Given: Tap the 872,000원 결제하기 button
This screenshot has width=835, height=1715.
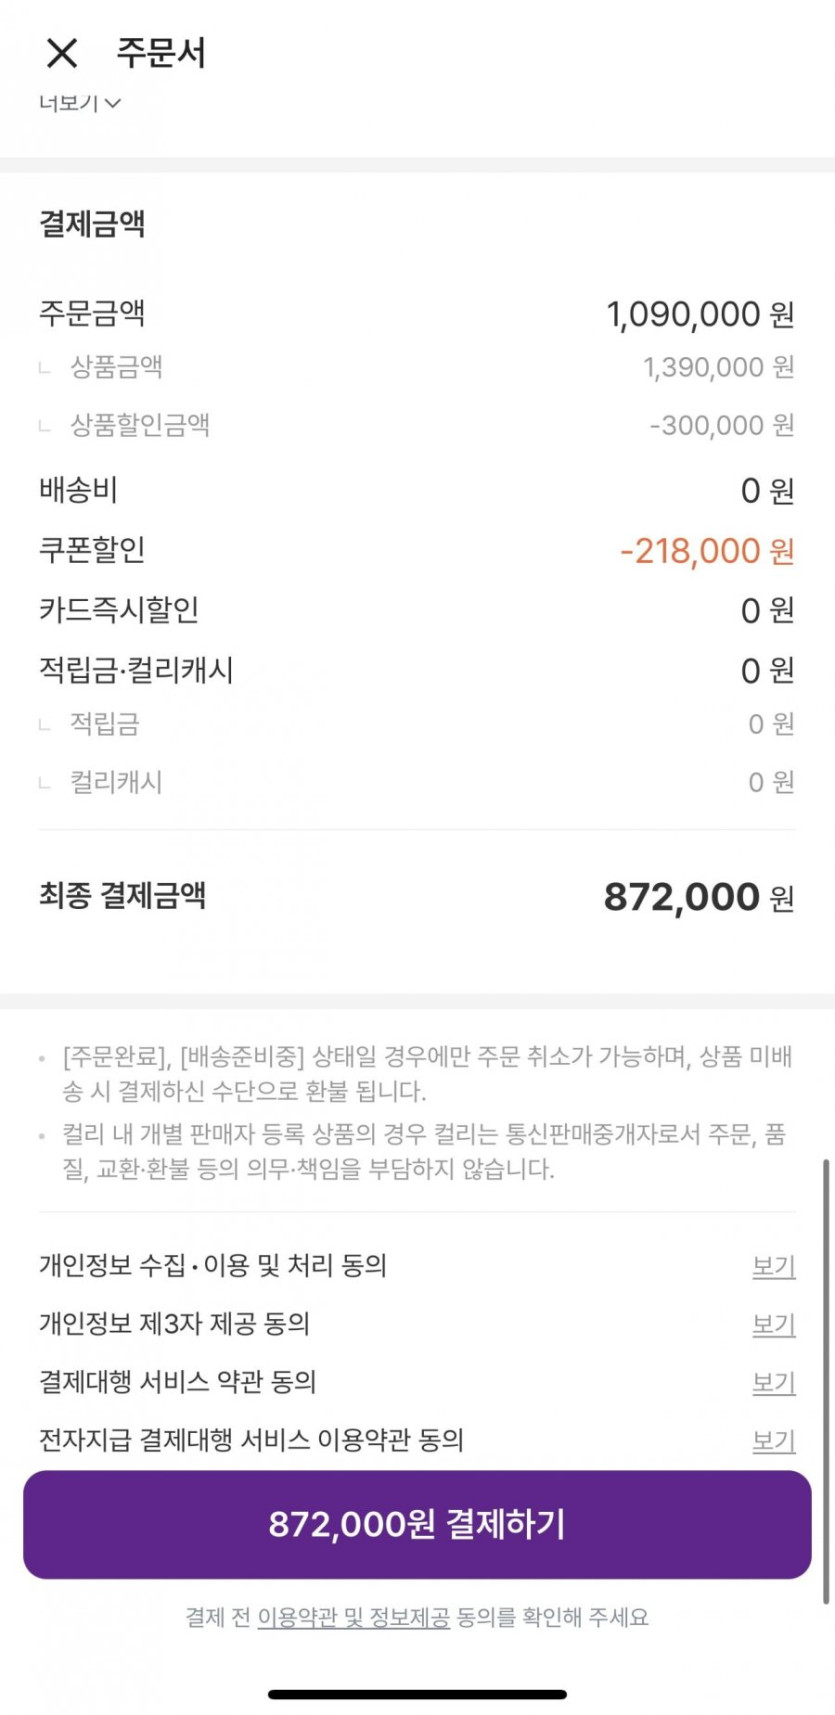Looking at the screenshot, I should [x=417, y=1524].
